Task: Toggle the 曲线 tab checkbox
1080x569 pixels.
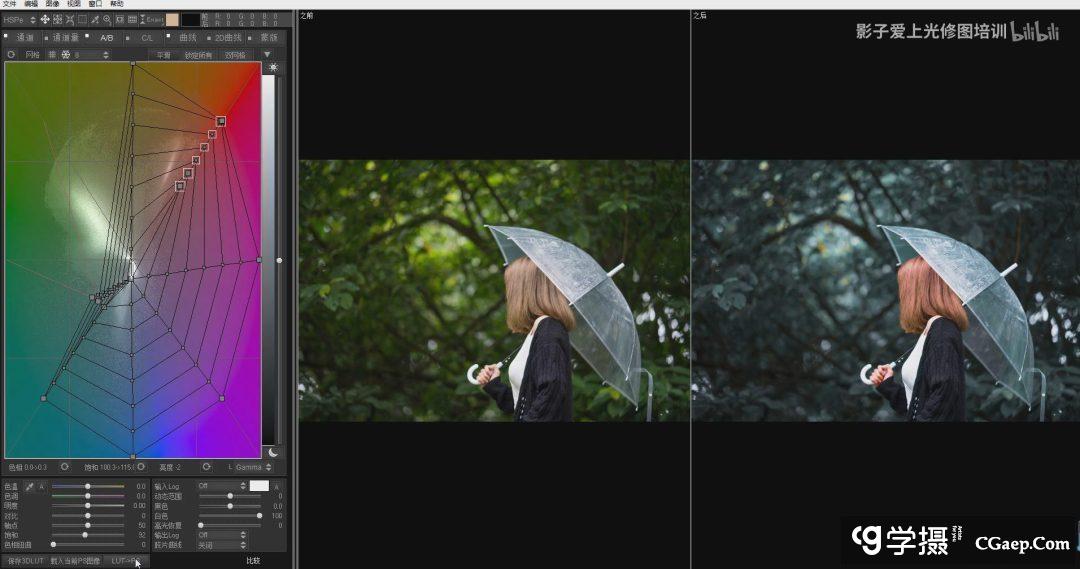Action: [x=169, y=37]
